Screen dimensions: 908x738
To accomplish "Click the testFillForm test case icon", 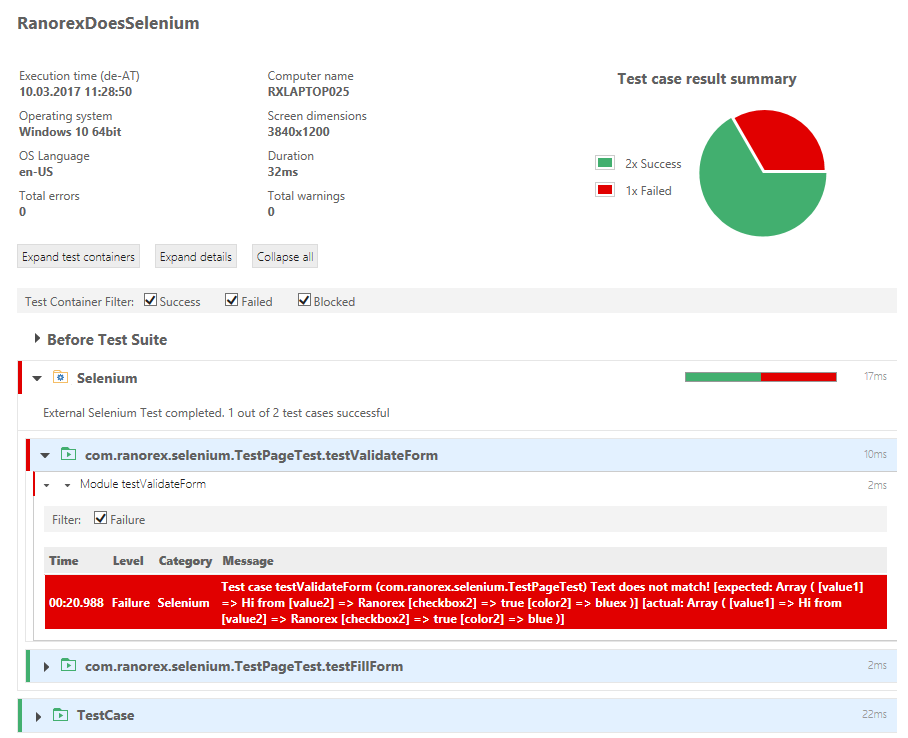I will [68, 665].
